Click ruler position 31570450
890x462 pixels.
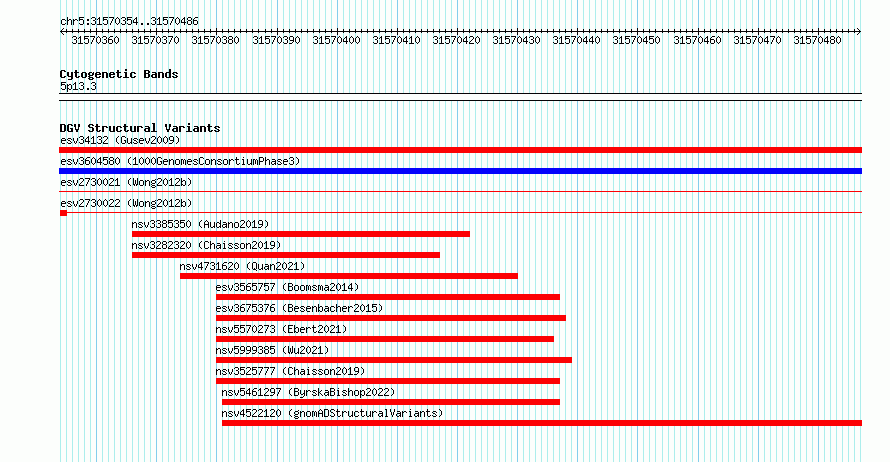(637, 40)
